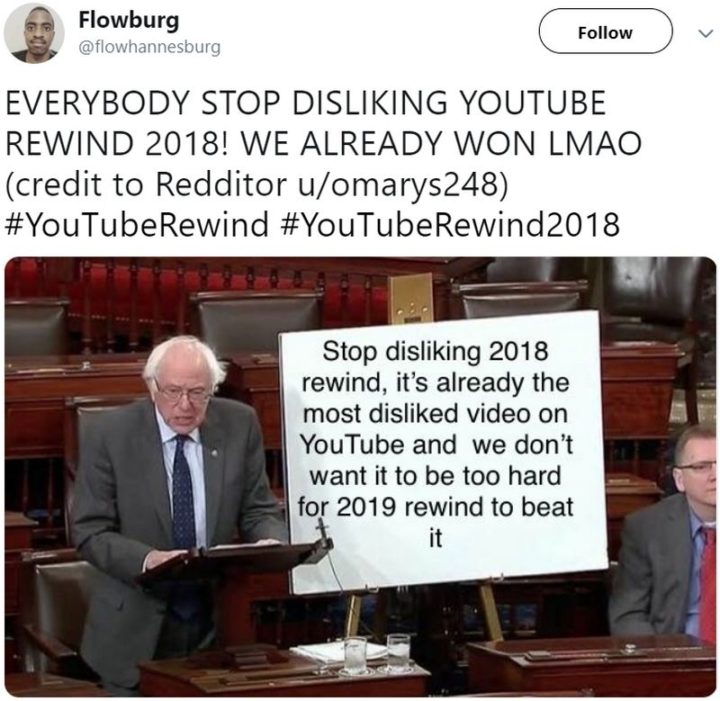Click the credit line mentioning u/omarys248

click(257, 184)
